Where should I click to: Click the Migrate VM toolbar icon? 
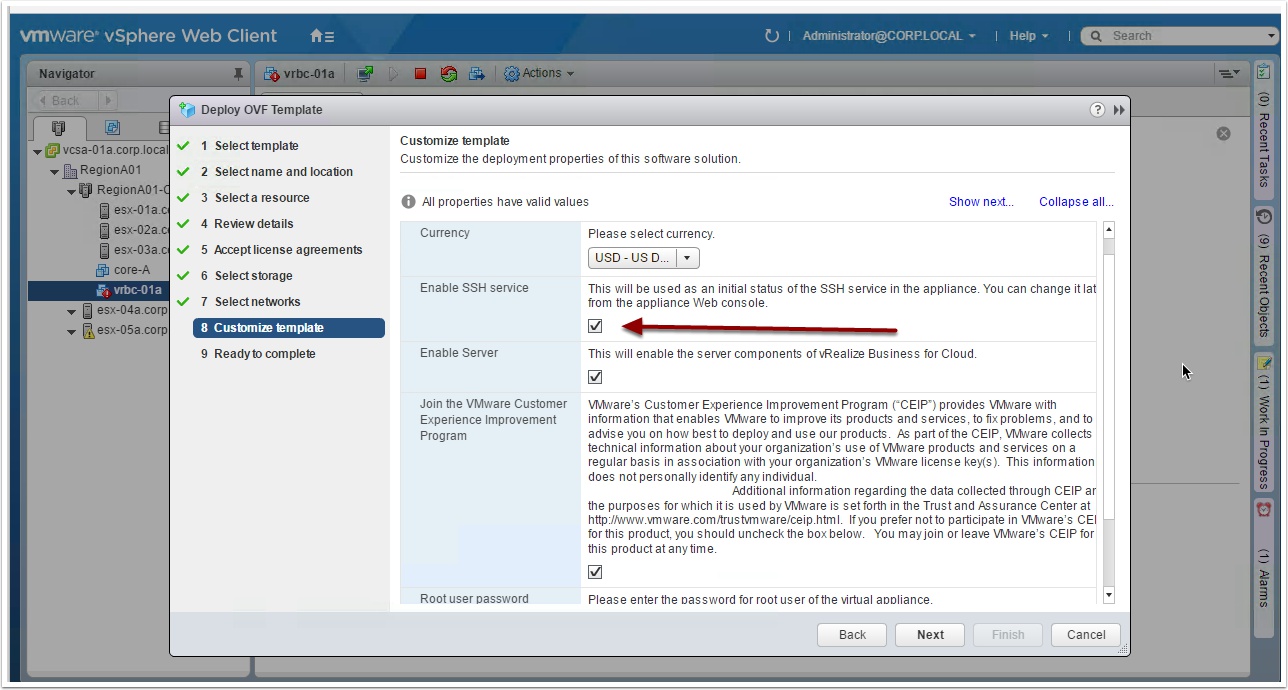477,73
